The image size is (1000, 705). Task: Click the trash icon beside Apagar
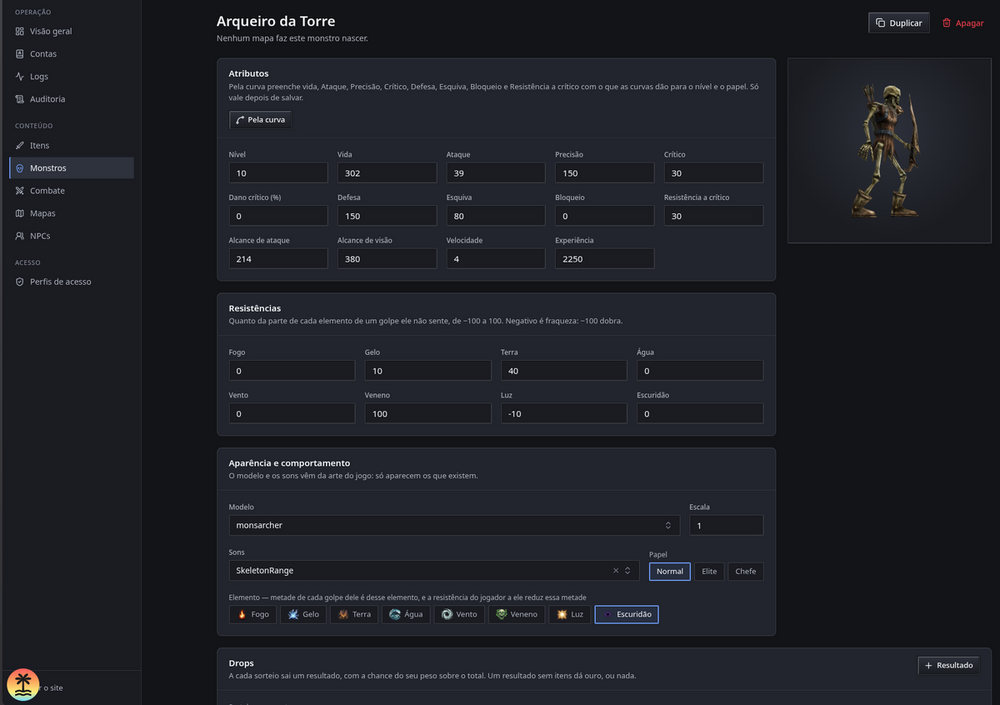click(946, 23)
